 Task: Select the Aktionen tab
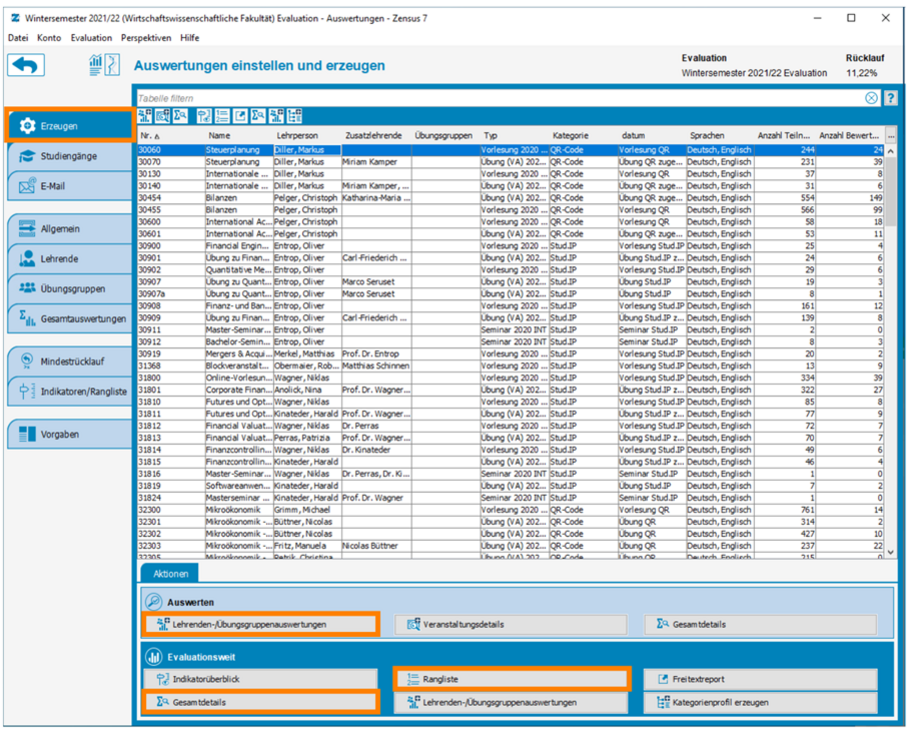pos(169,574)
